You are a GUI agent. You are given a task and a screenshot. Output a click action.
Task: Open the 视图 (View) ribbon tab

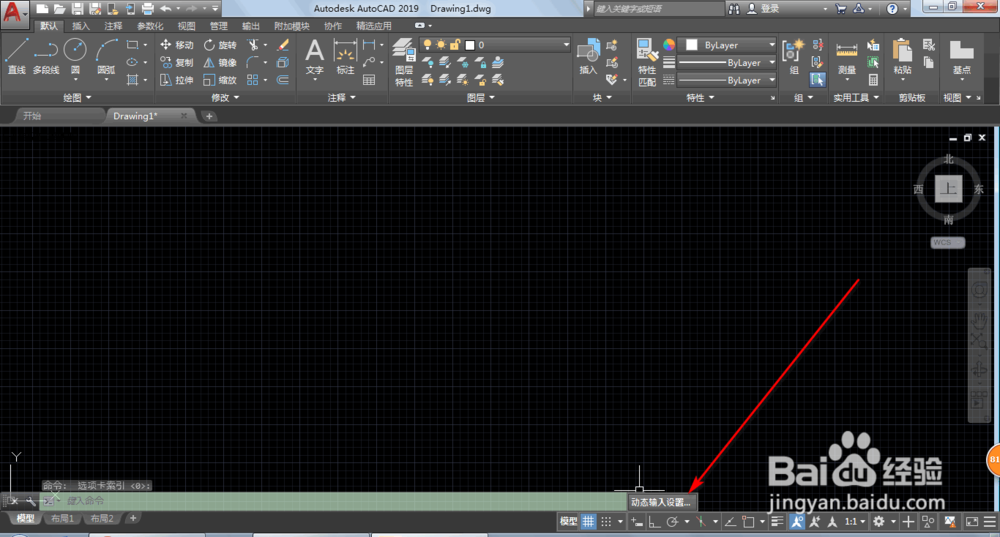(186, 26)
